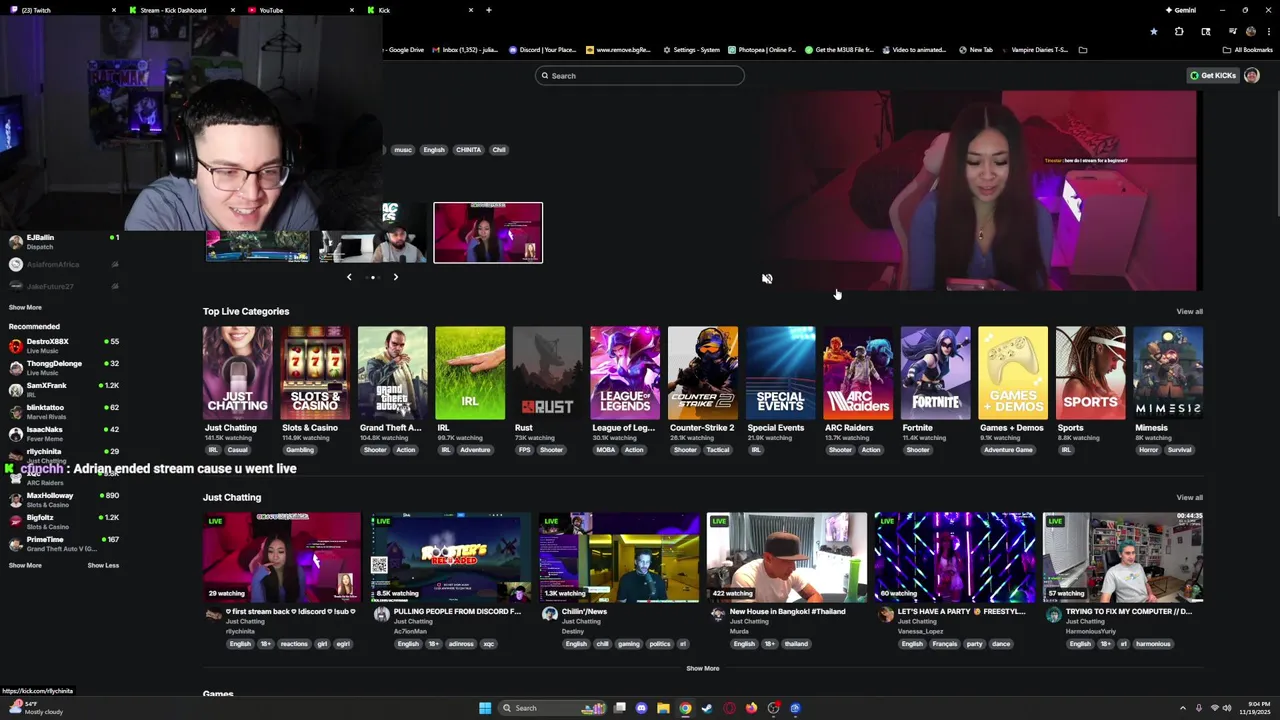The width and height of the screenshot is (1280, 720).
Task: Bookmark this page with star icon
Action: click(1153, 31)
